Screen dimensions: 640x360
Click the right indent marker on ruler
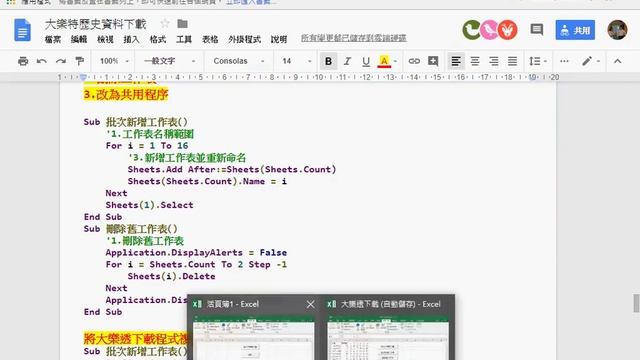(533, 77)
